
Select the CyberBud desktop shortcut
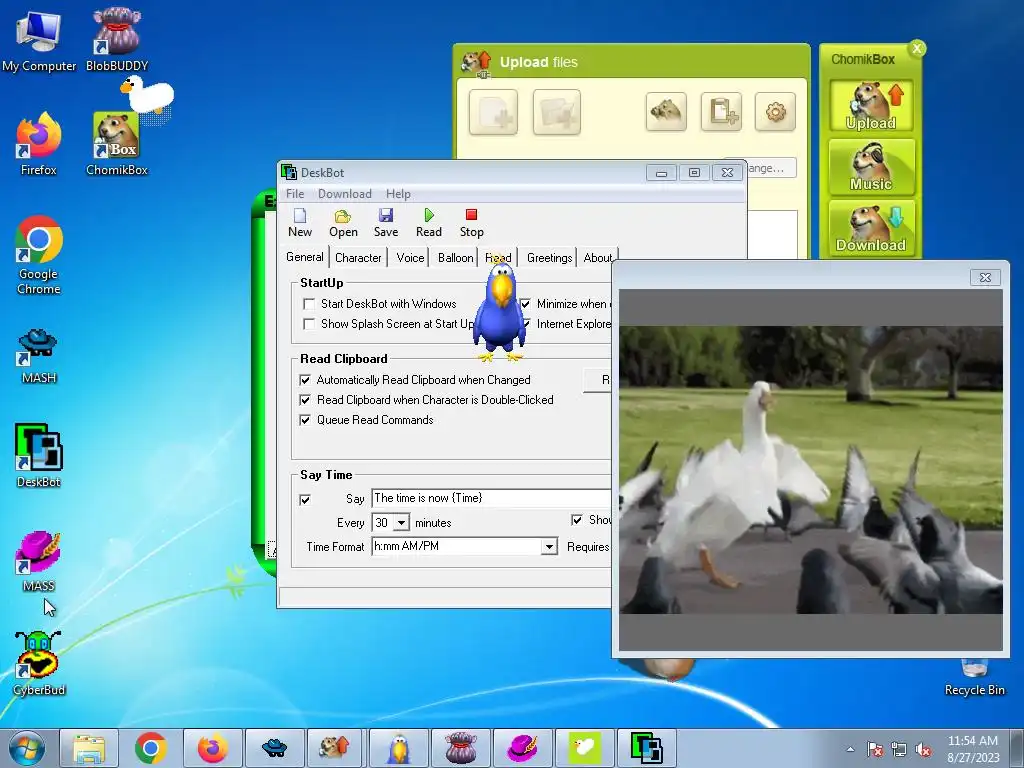[x=39, y=663]
